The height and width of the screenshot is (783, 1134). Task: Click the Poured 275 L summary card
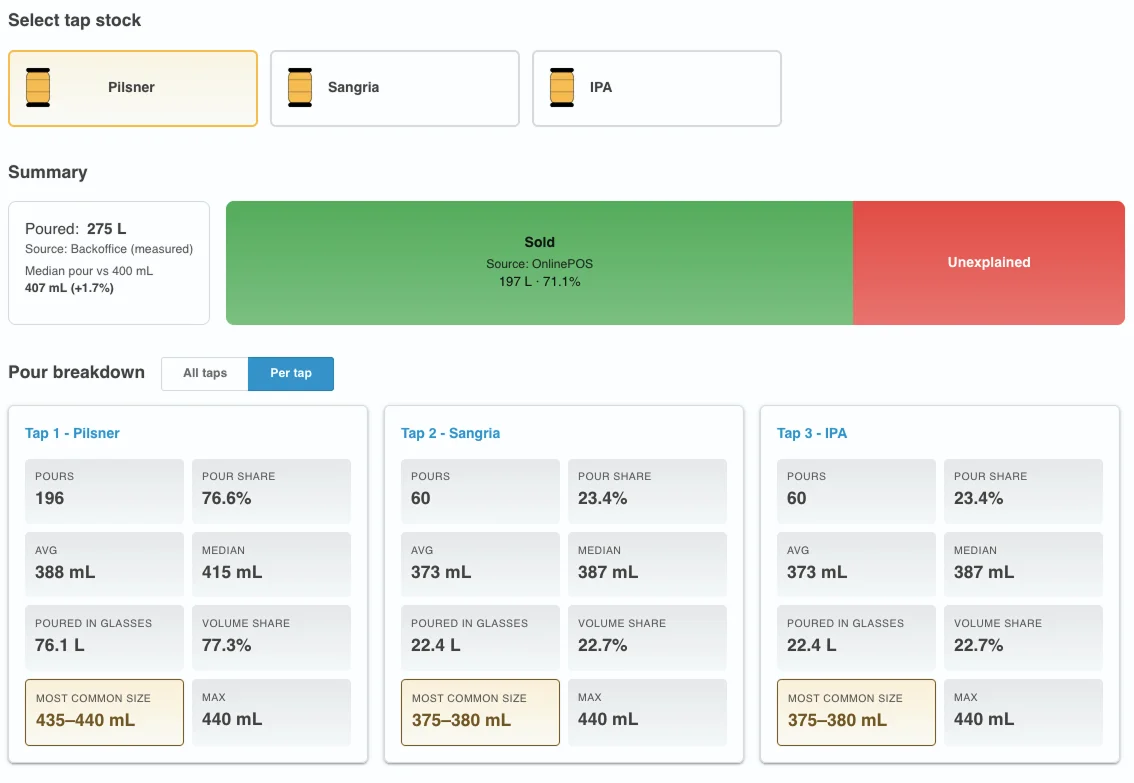(x=109, y=262)
